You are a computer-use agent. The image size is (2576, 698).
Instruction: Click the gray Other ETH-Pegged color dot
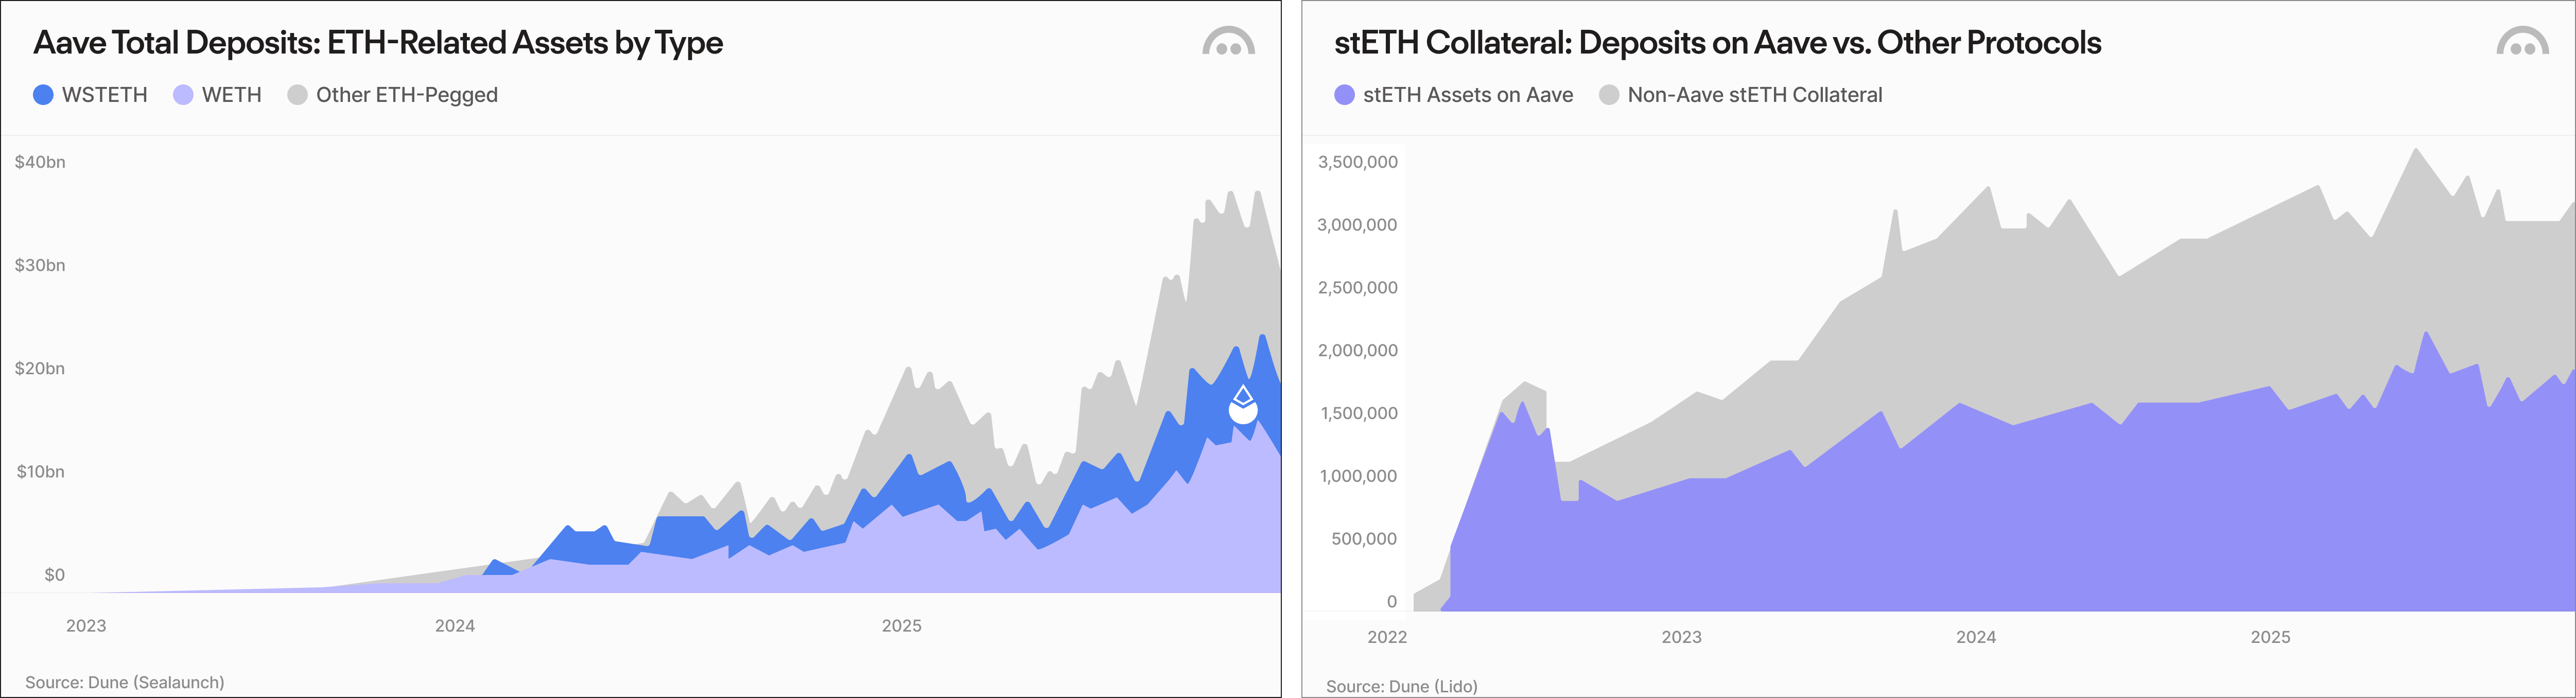pos(297,95)
